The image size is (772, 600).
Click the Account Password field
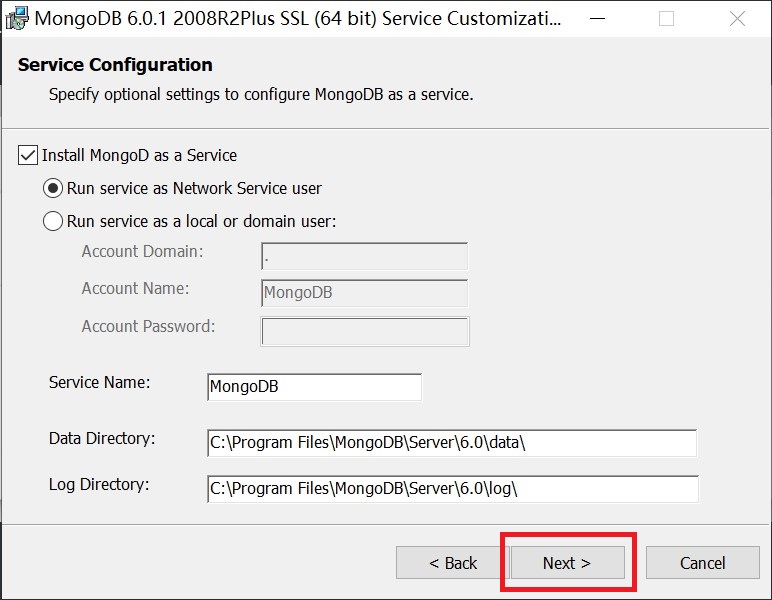365,331
